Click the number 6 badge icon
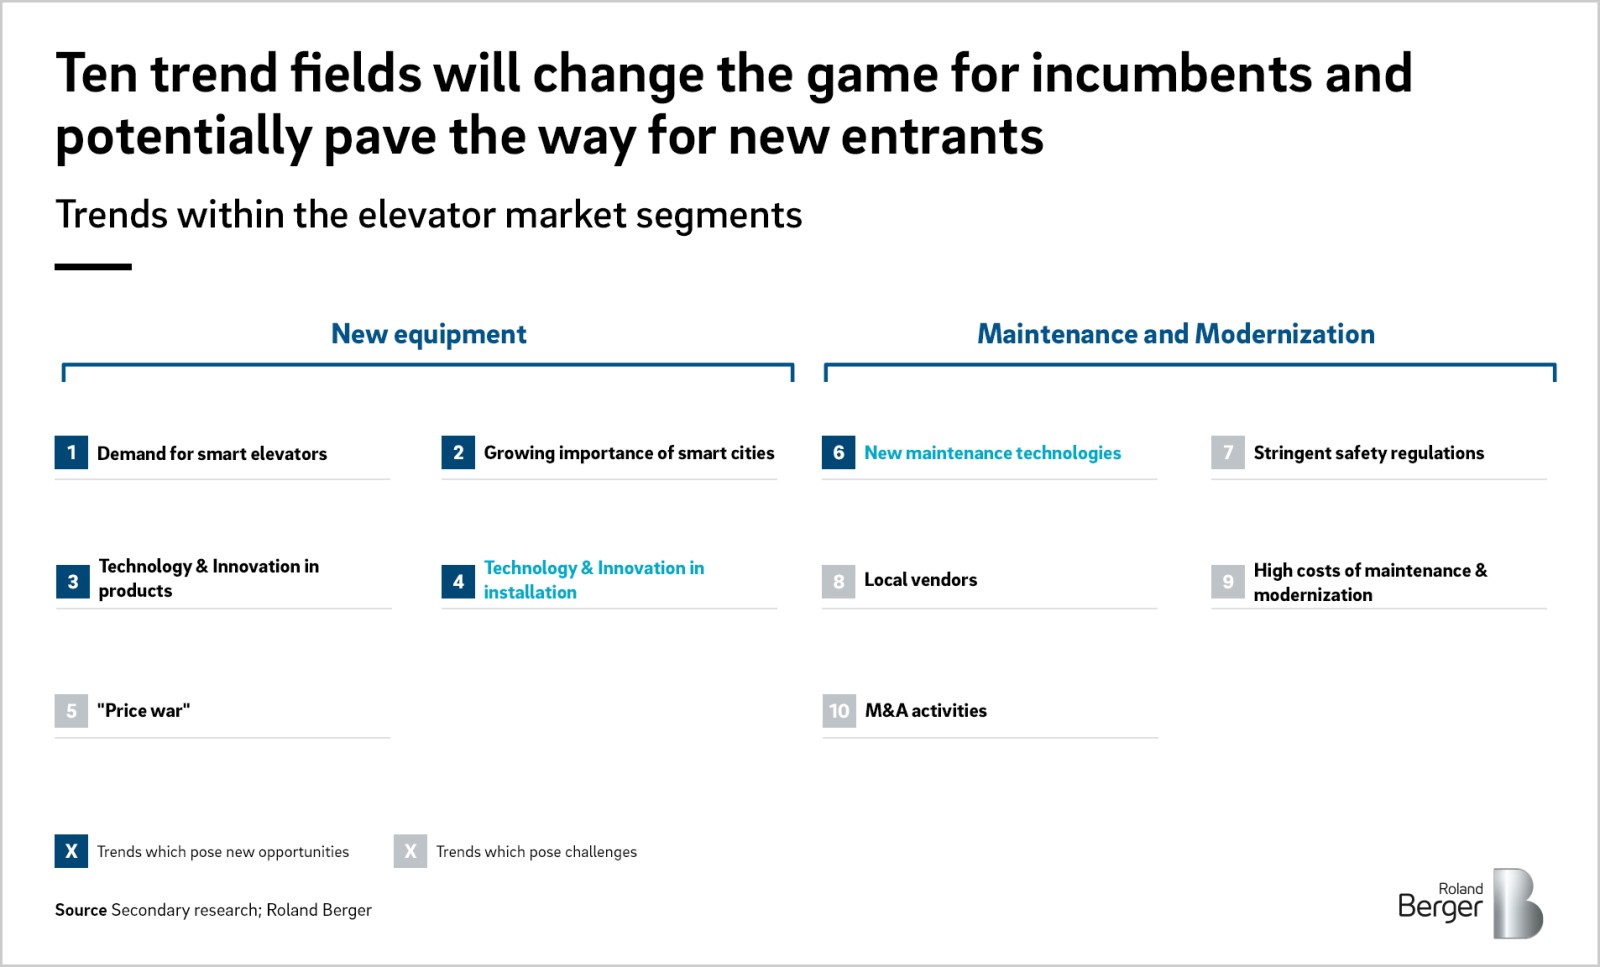 (838, 452)
